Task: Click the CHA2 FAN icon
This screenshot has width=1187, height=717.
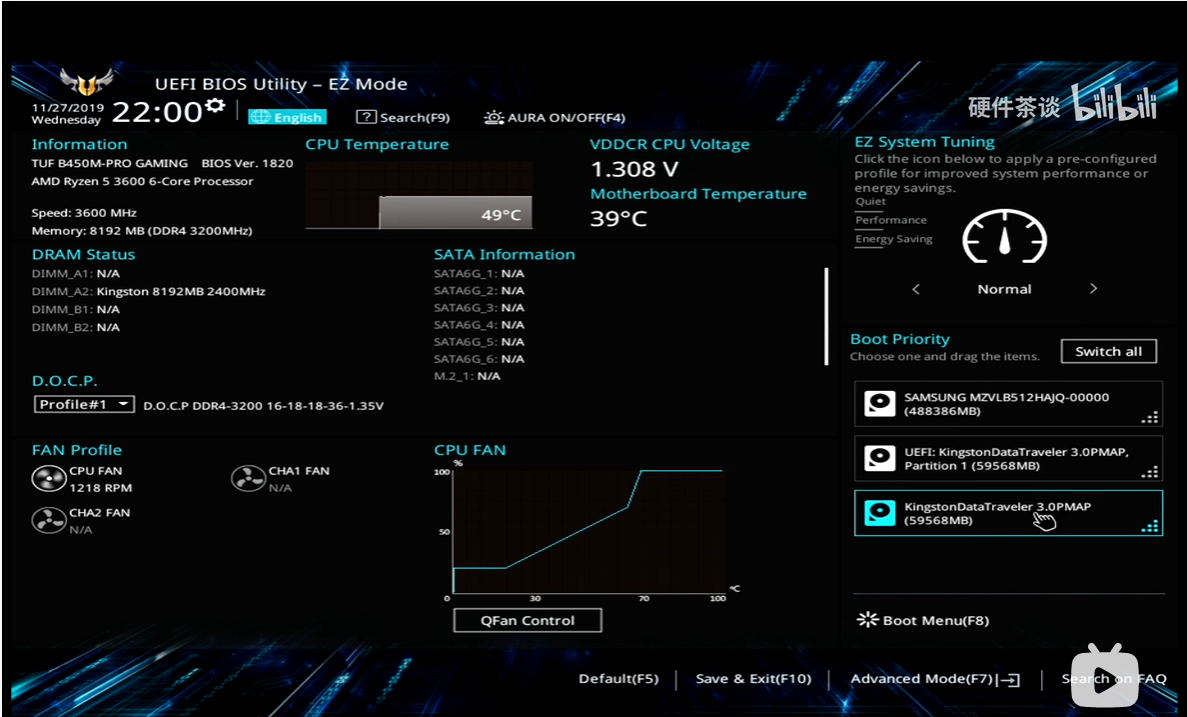Action: 48,520
